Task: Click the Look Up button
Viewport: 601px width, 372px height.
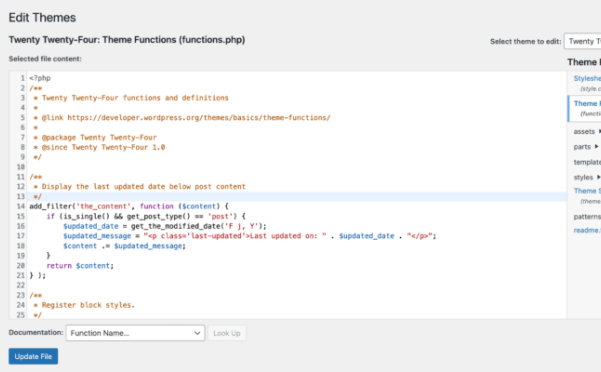Action: (x=227, y=333)
